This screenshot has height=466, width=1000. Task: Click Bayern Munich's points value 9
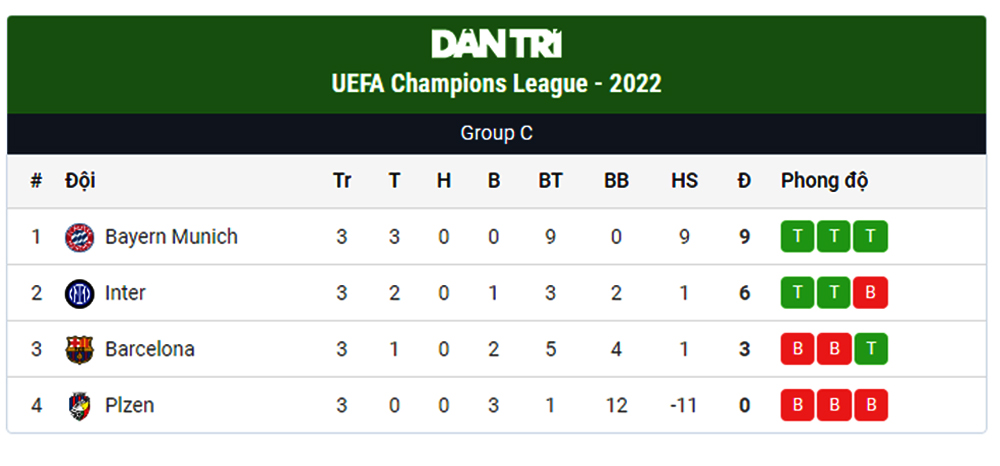tap(744, 237)
